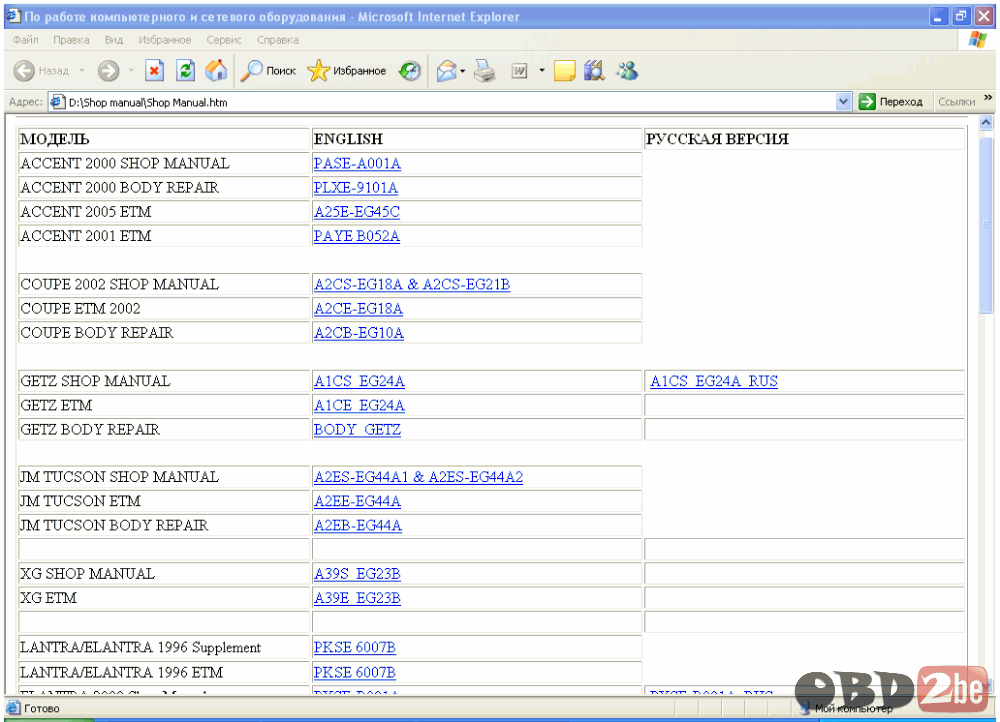This screenshot has height=722, width=1000.
Task: Open the Edit button dropdown arrow
Action: [x=541, y=71]
